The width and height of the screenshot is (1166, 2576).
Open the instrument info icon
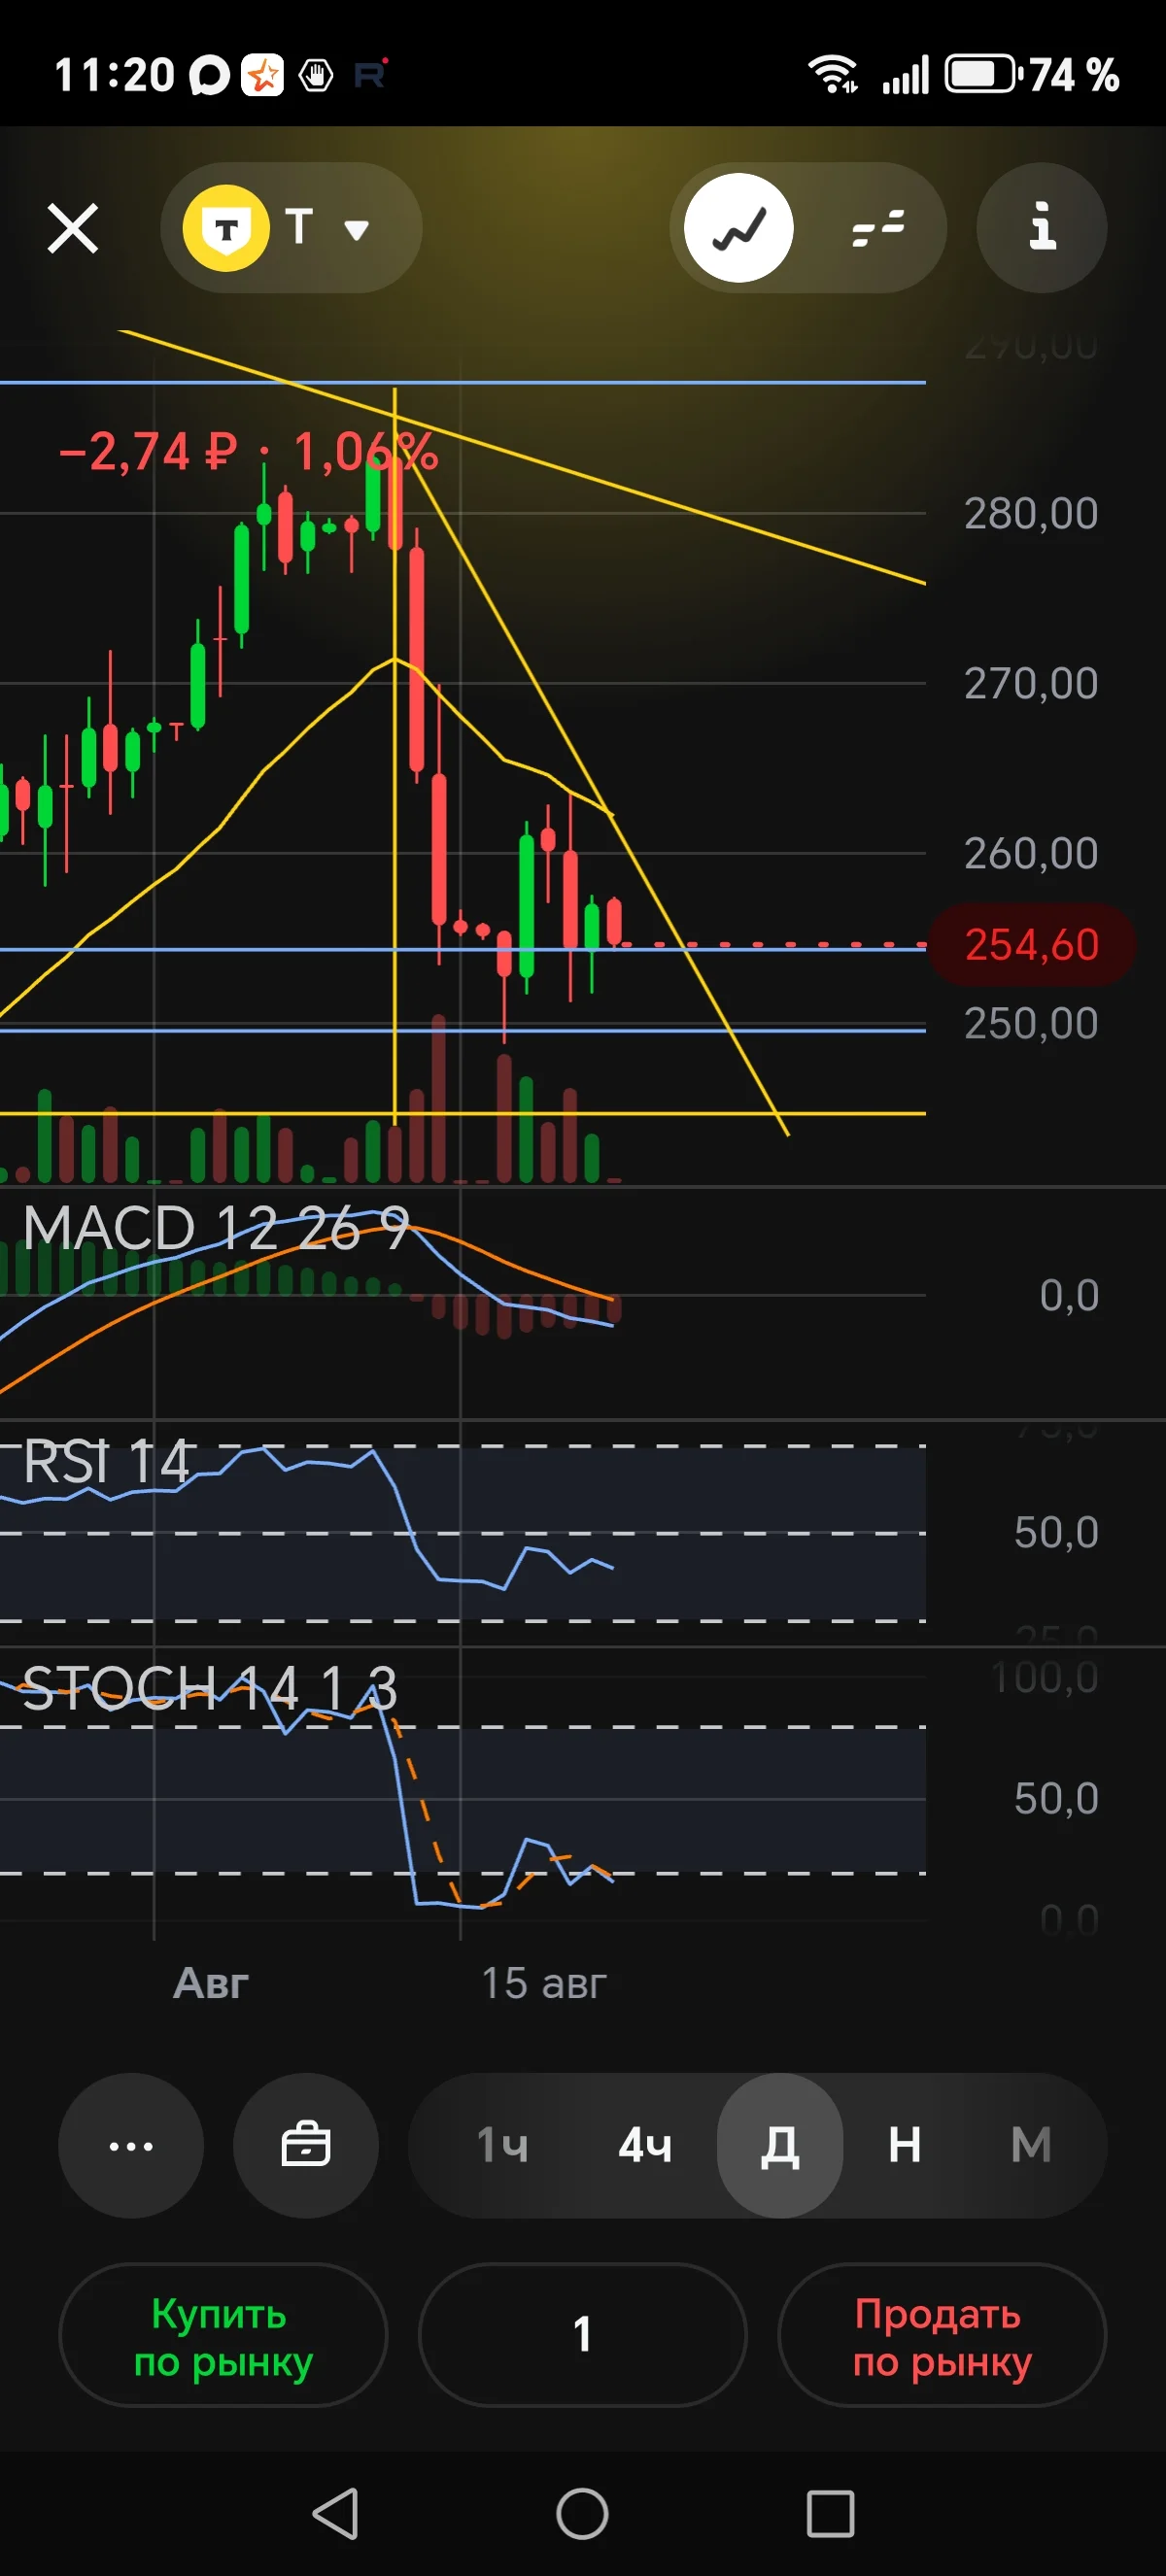pos(1042,228)
